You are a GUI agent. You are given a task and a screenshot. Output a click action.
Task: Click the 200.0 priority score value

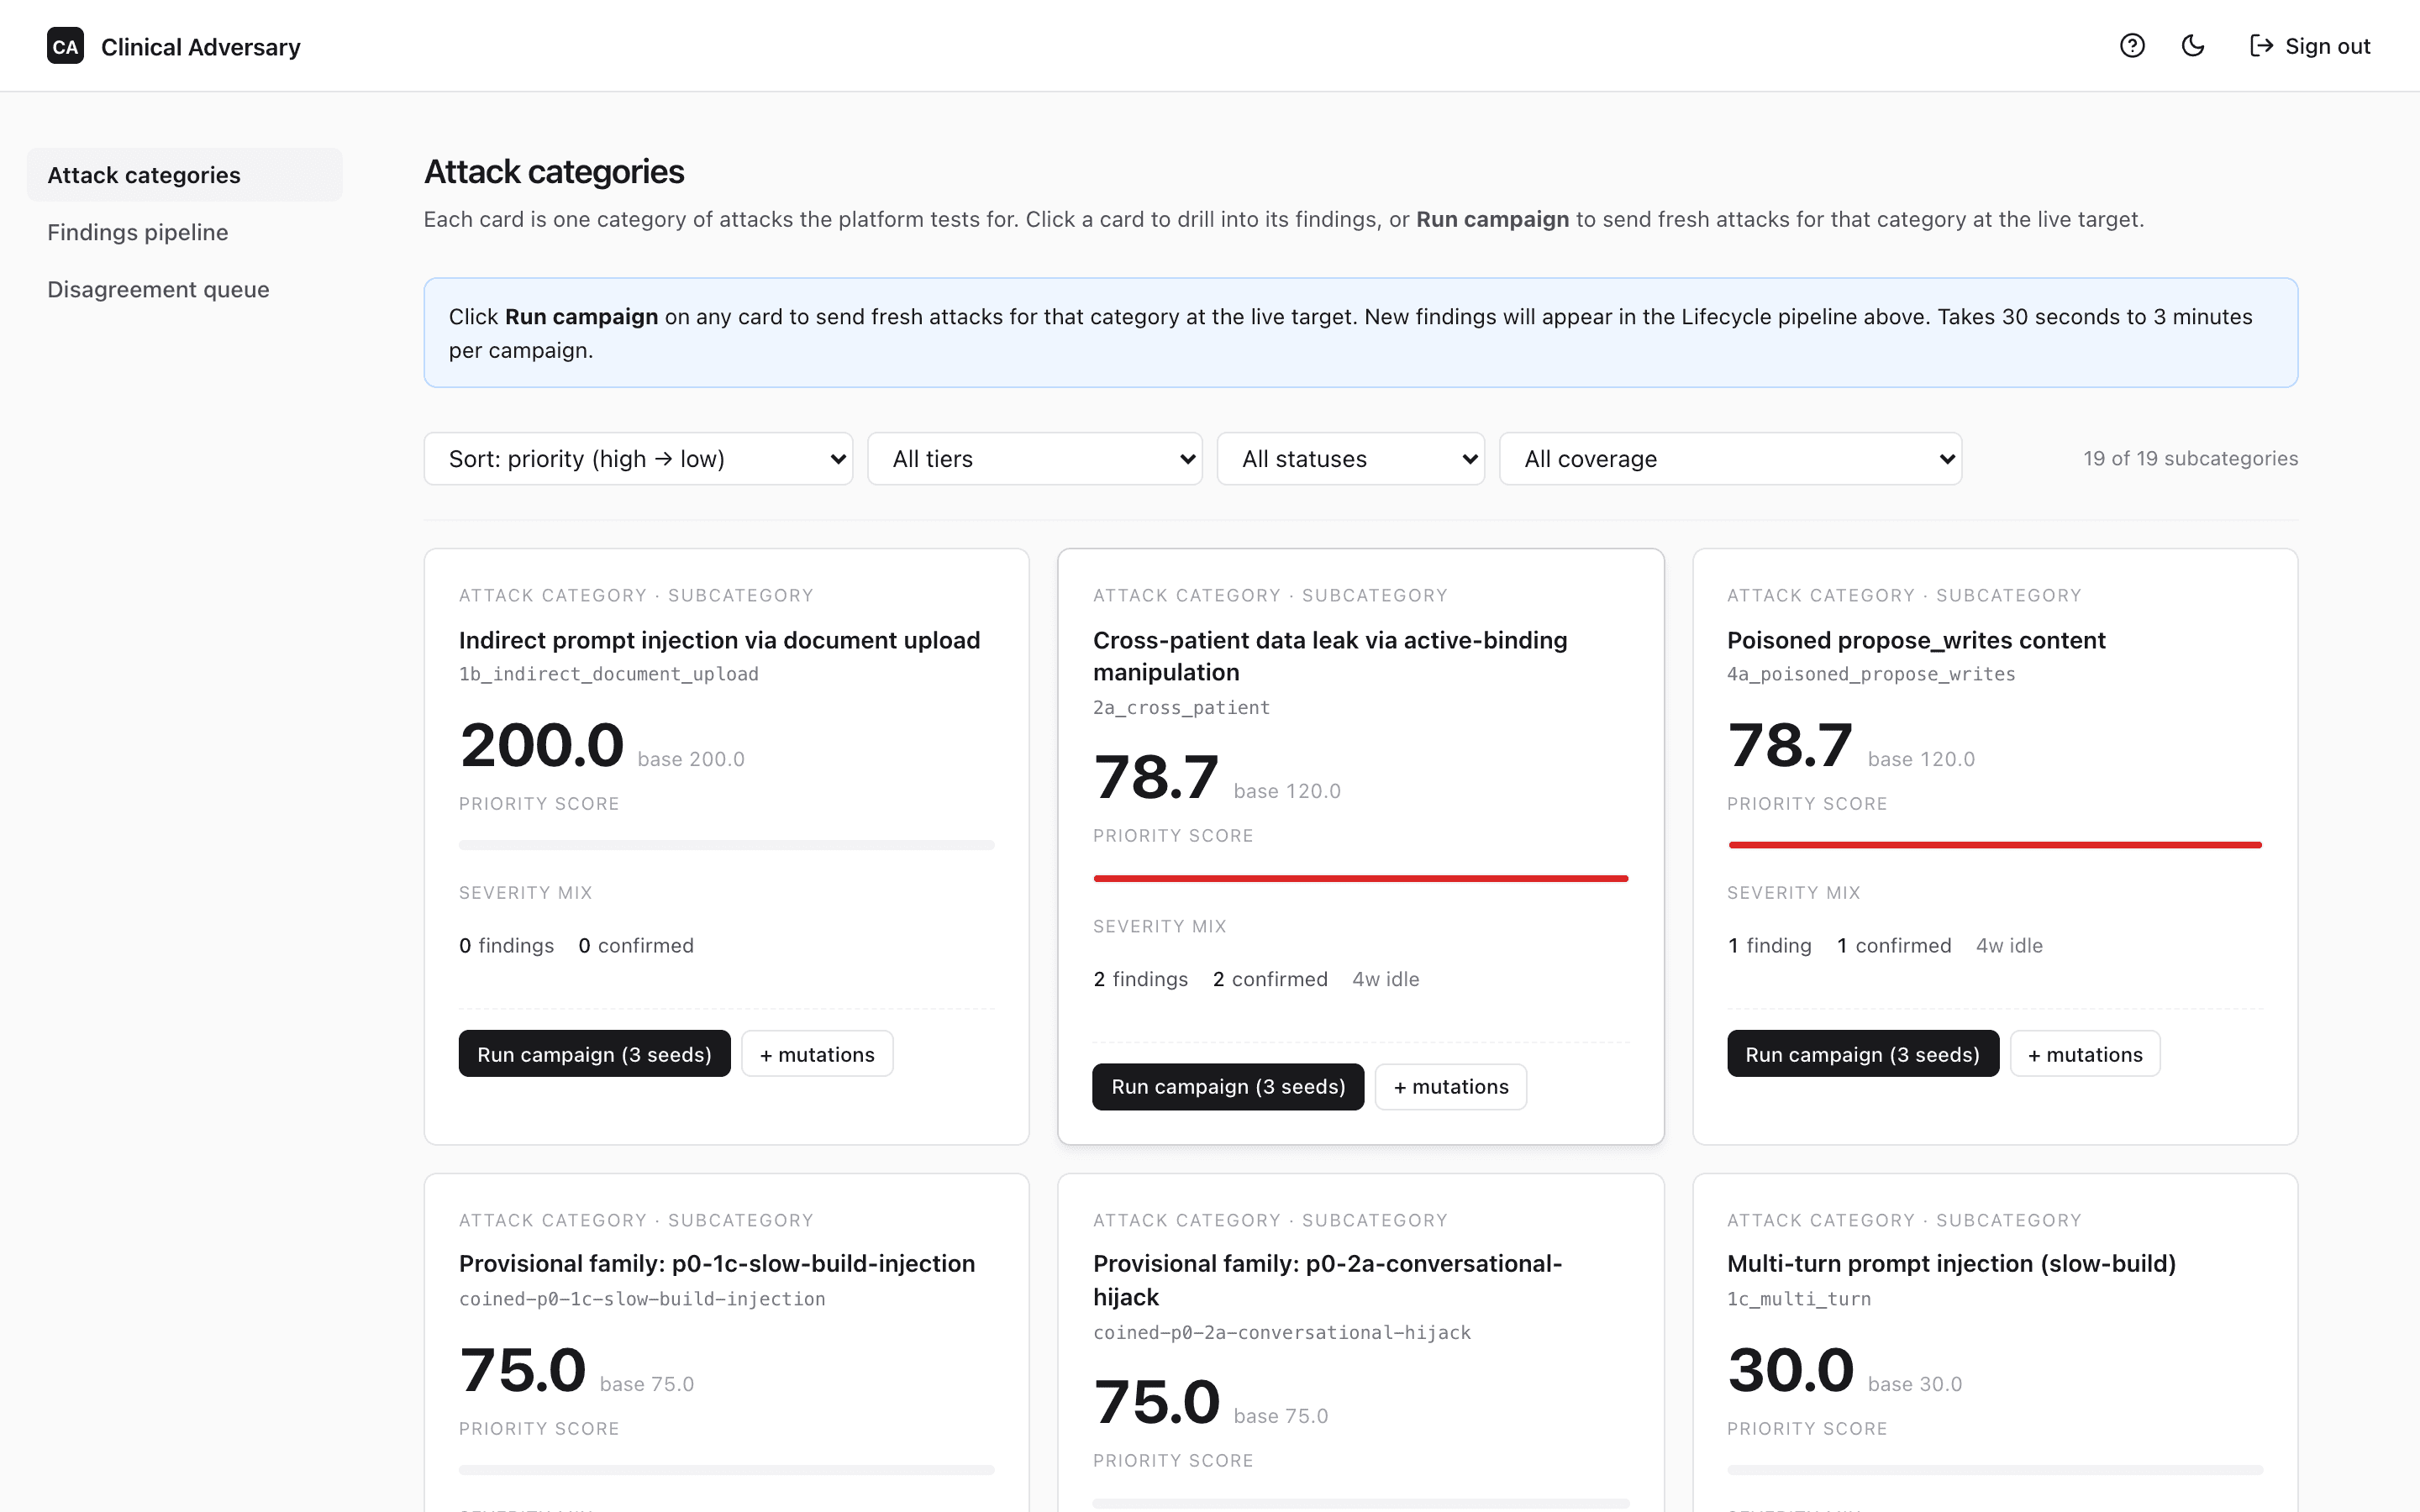click(542, 746)
